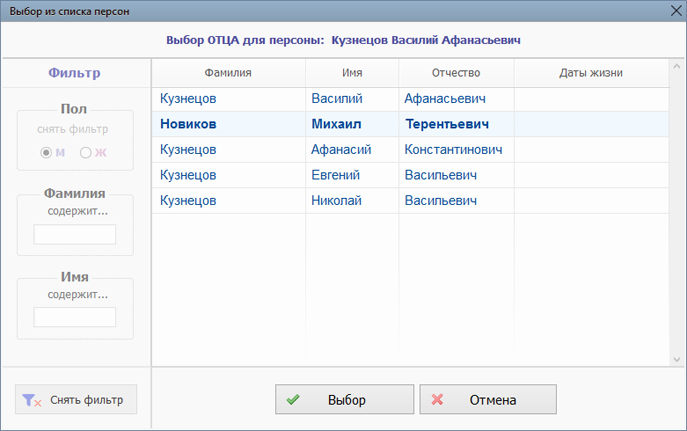687x431 pixels.
Task: Click the scrollbar down arrow
Action: 676,360
